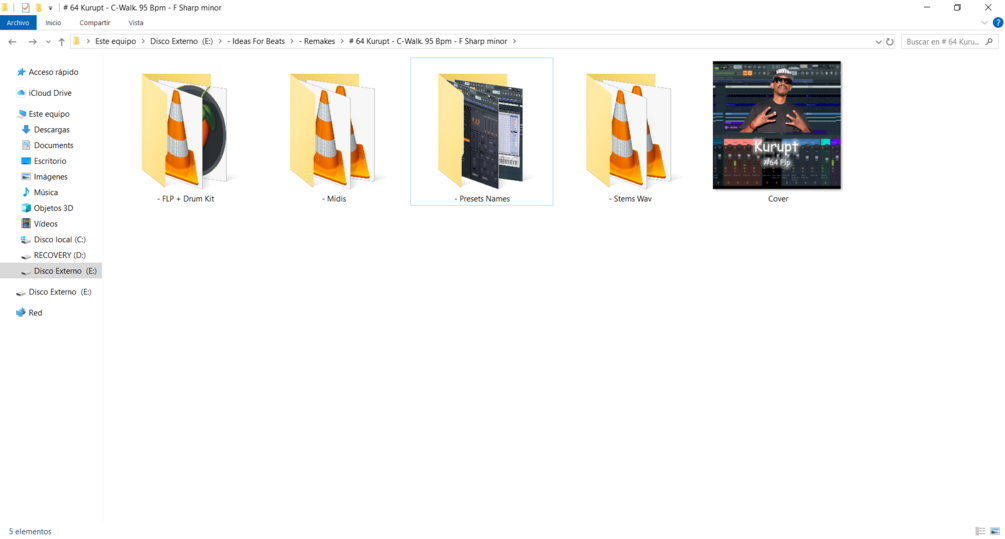The height and width of the screenshot is (539, 1005).
Task: Click the 'Cover' file name label
Action: pyautogui.click(x=778, y=199)
